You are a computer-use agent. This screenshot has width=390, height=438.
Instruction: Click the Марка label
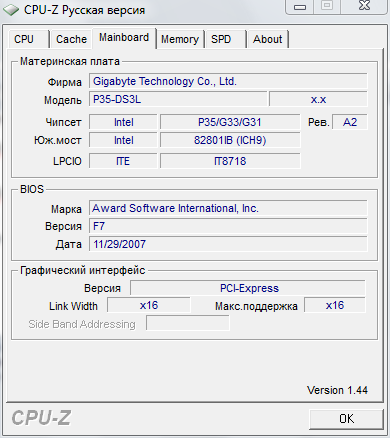pyautogui.click(x=66, y=209)
